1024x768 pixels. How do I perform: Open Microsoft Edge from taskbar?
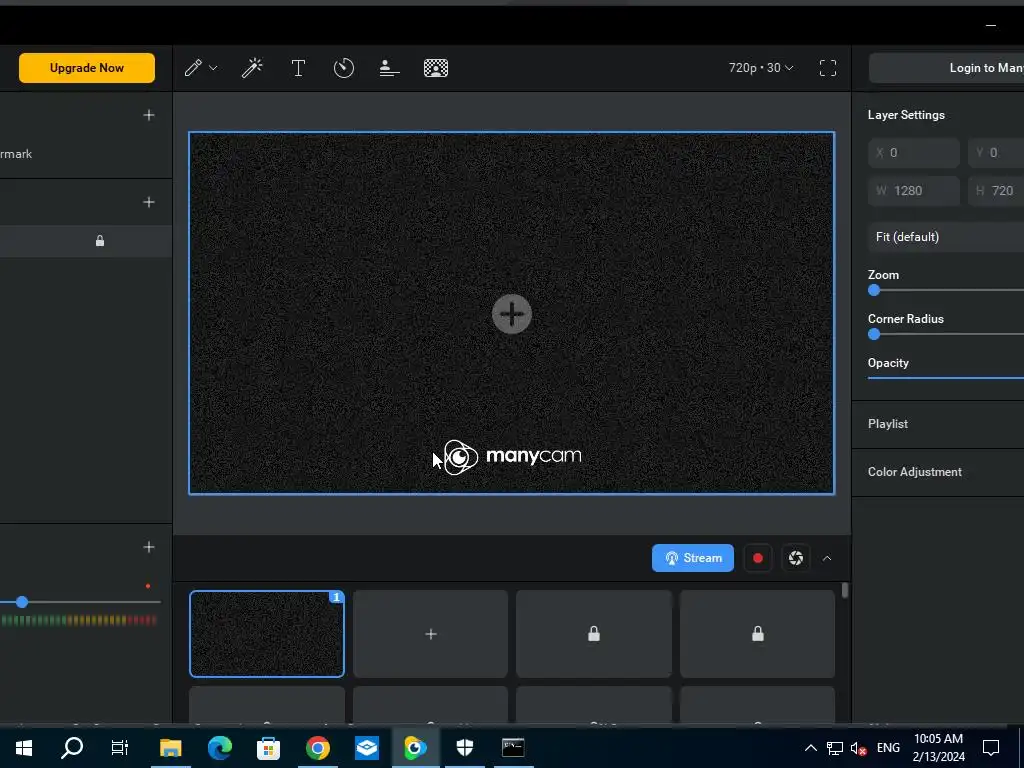click(x=219, y=748)
